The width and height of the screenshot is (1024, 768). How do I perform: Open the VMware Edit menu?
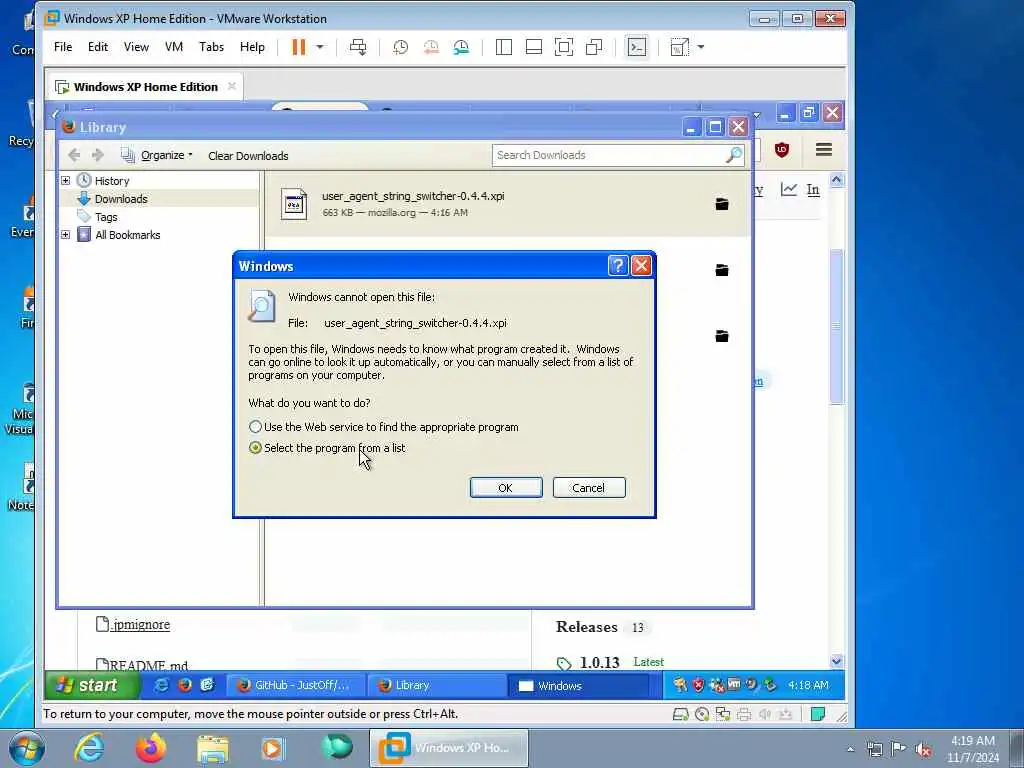(x=98, y=47)
